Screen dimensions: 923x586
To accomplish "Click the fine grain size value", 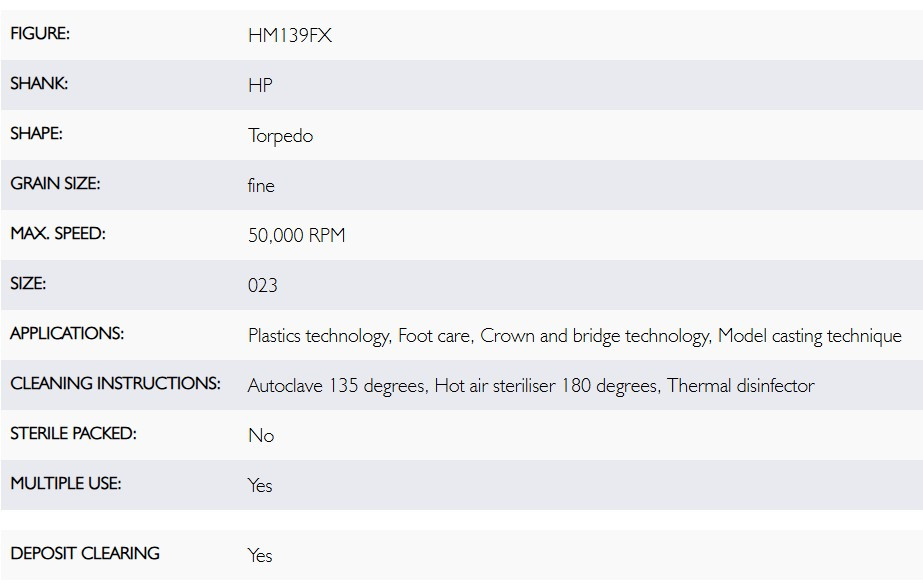I will click(x=261, y=185).
